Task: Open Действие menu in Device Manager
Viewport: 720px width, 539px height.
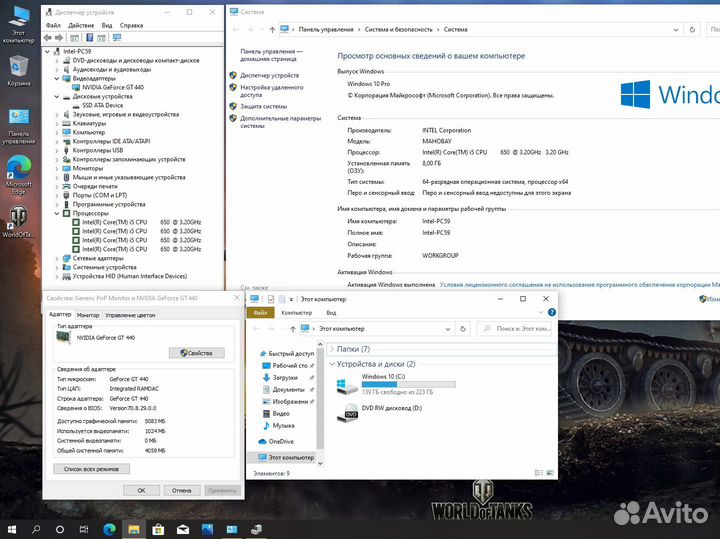Action: (x=81, y=25)
